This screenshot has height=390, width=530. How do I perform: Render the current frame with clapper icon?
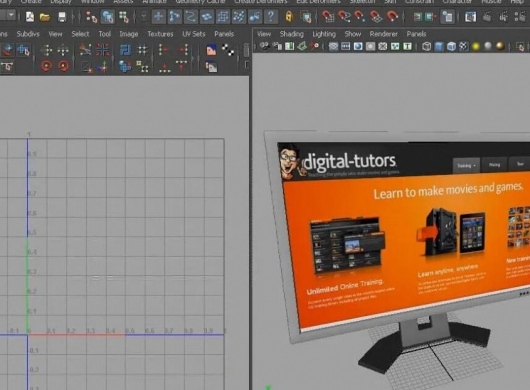point(487,17)
